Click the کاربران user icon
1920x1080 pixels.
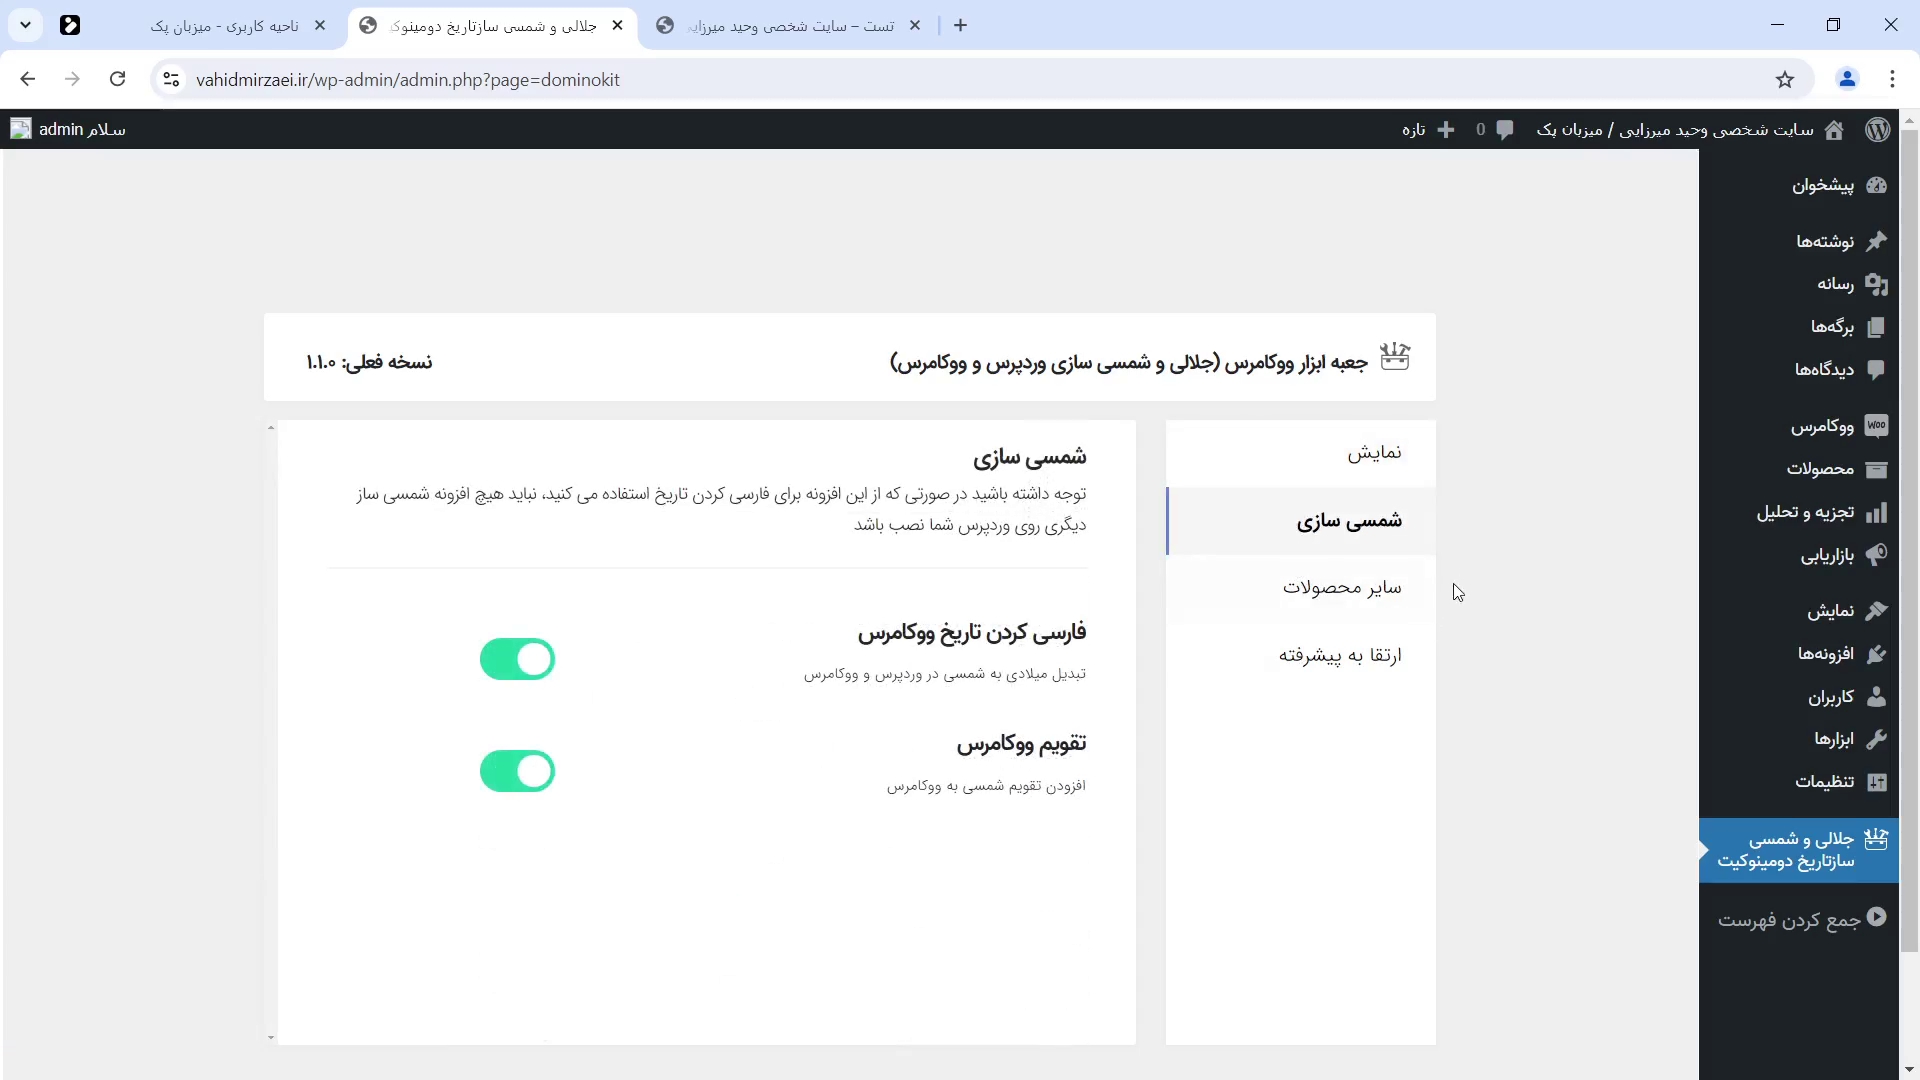click(1876, 697)
